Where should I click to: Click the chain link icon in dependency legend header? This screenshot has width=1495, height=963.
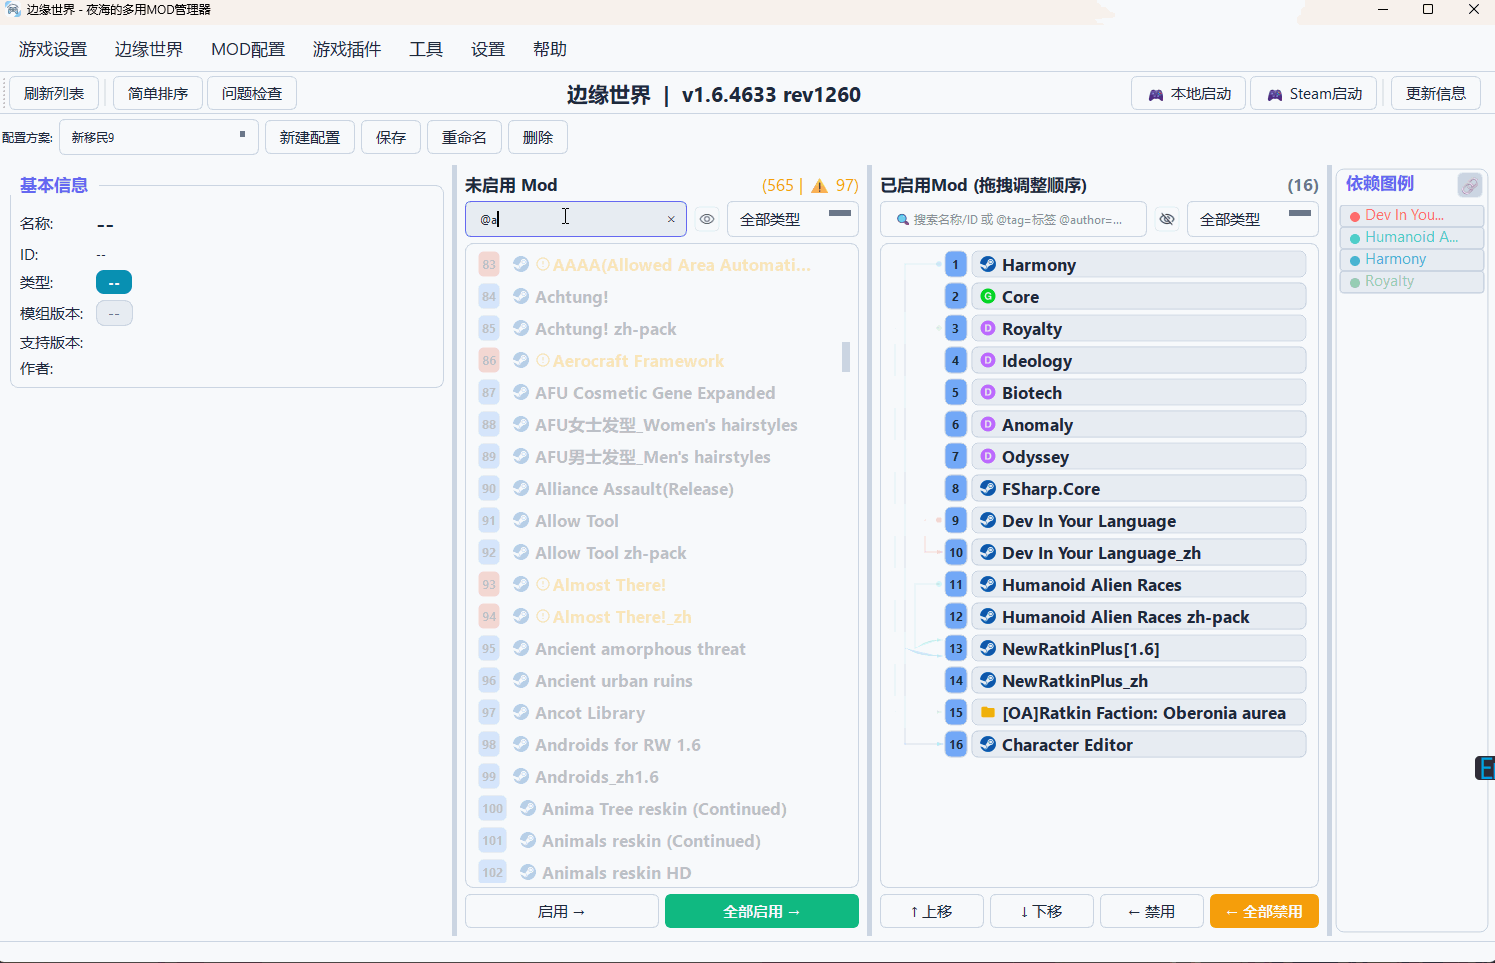pyautogui.click(x=1470, y=185)
